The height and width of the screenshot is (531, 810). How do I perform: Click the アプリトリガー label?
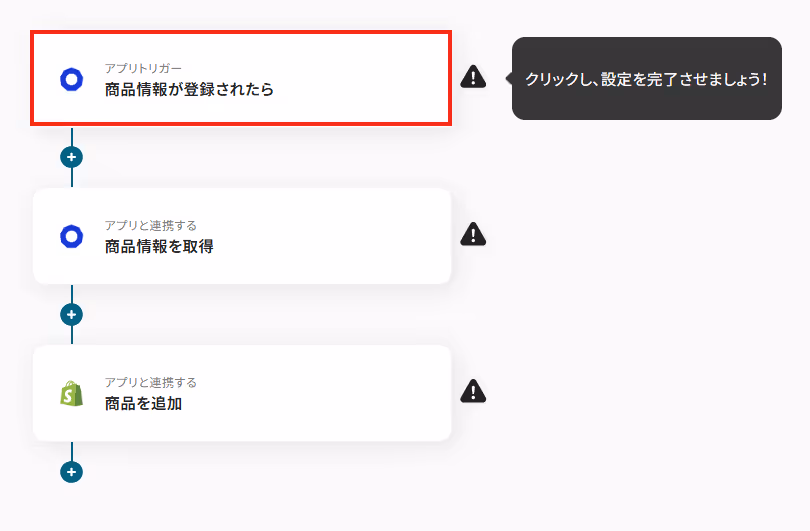point(143,68)
